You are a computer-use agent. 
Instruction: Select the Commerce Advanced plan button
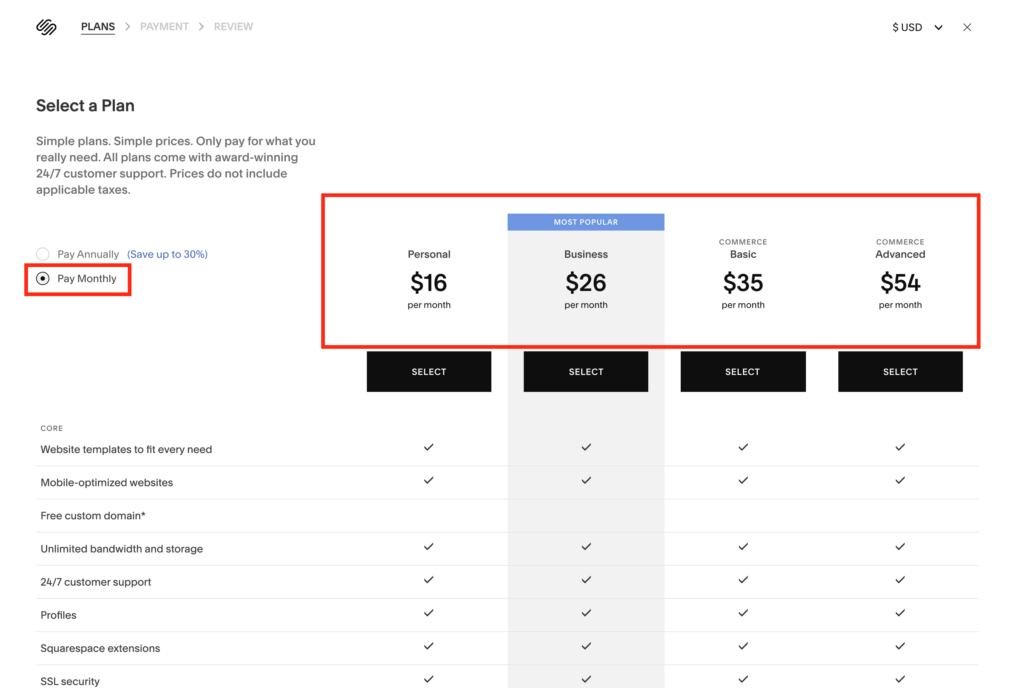click(901, 371)
